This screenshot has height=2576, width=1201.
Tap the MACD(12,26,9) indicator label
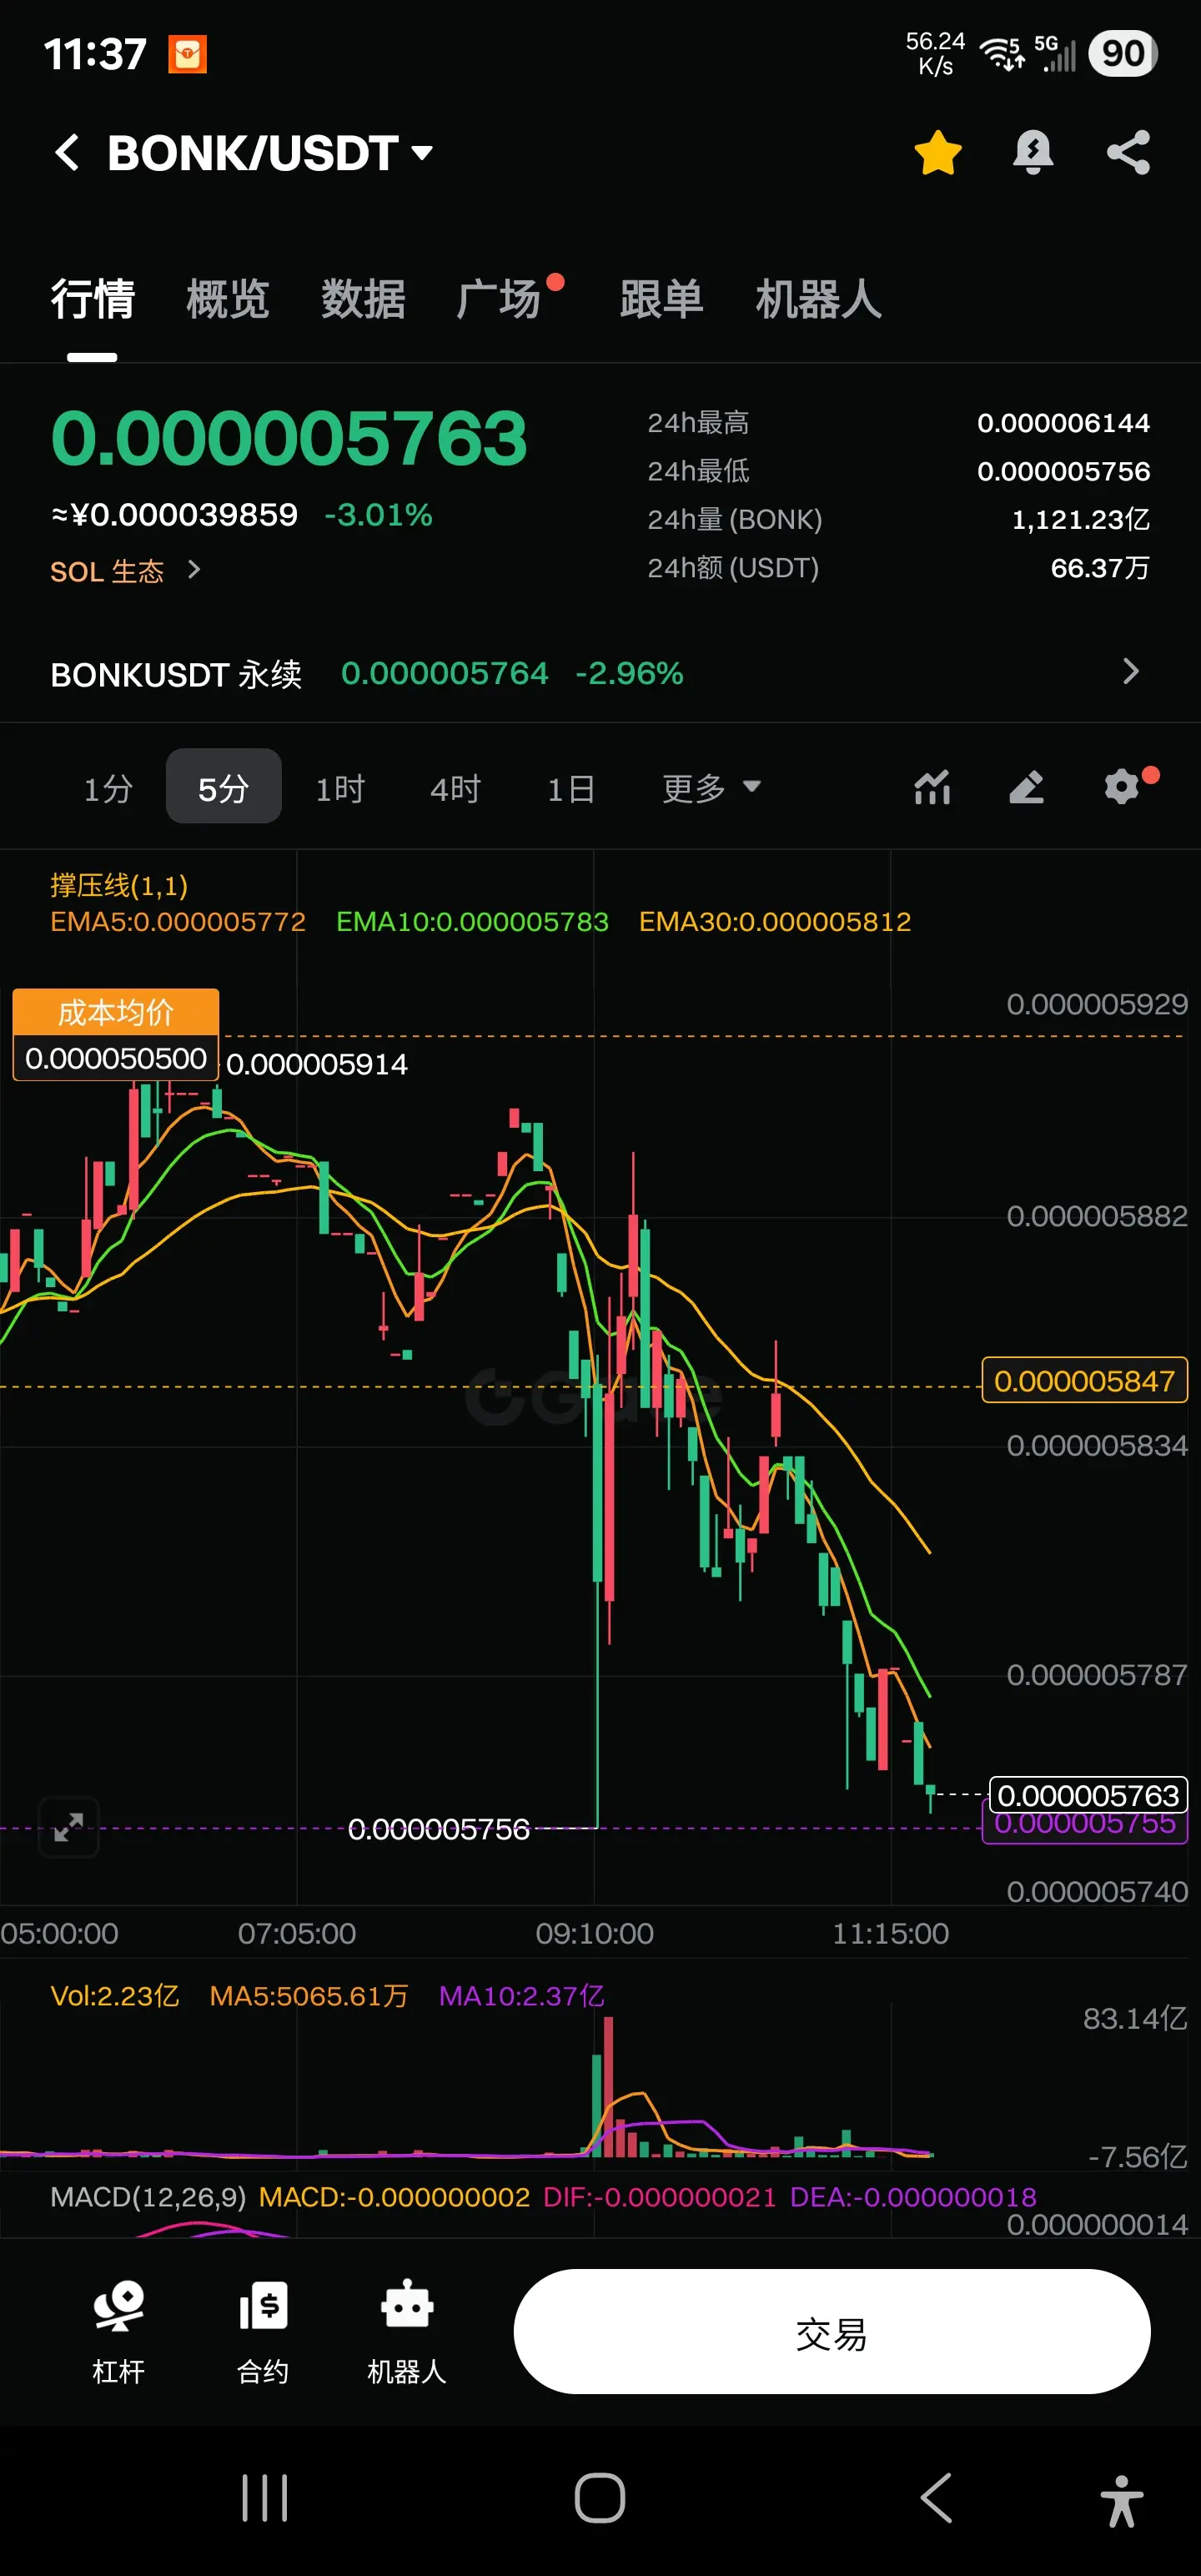click(x=148, y=2197)
